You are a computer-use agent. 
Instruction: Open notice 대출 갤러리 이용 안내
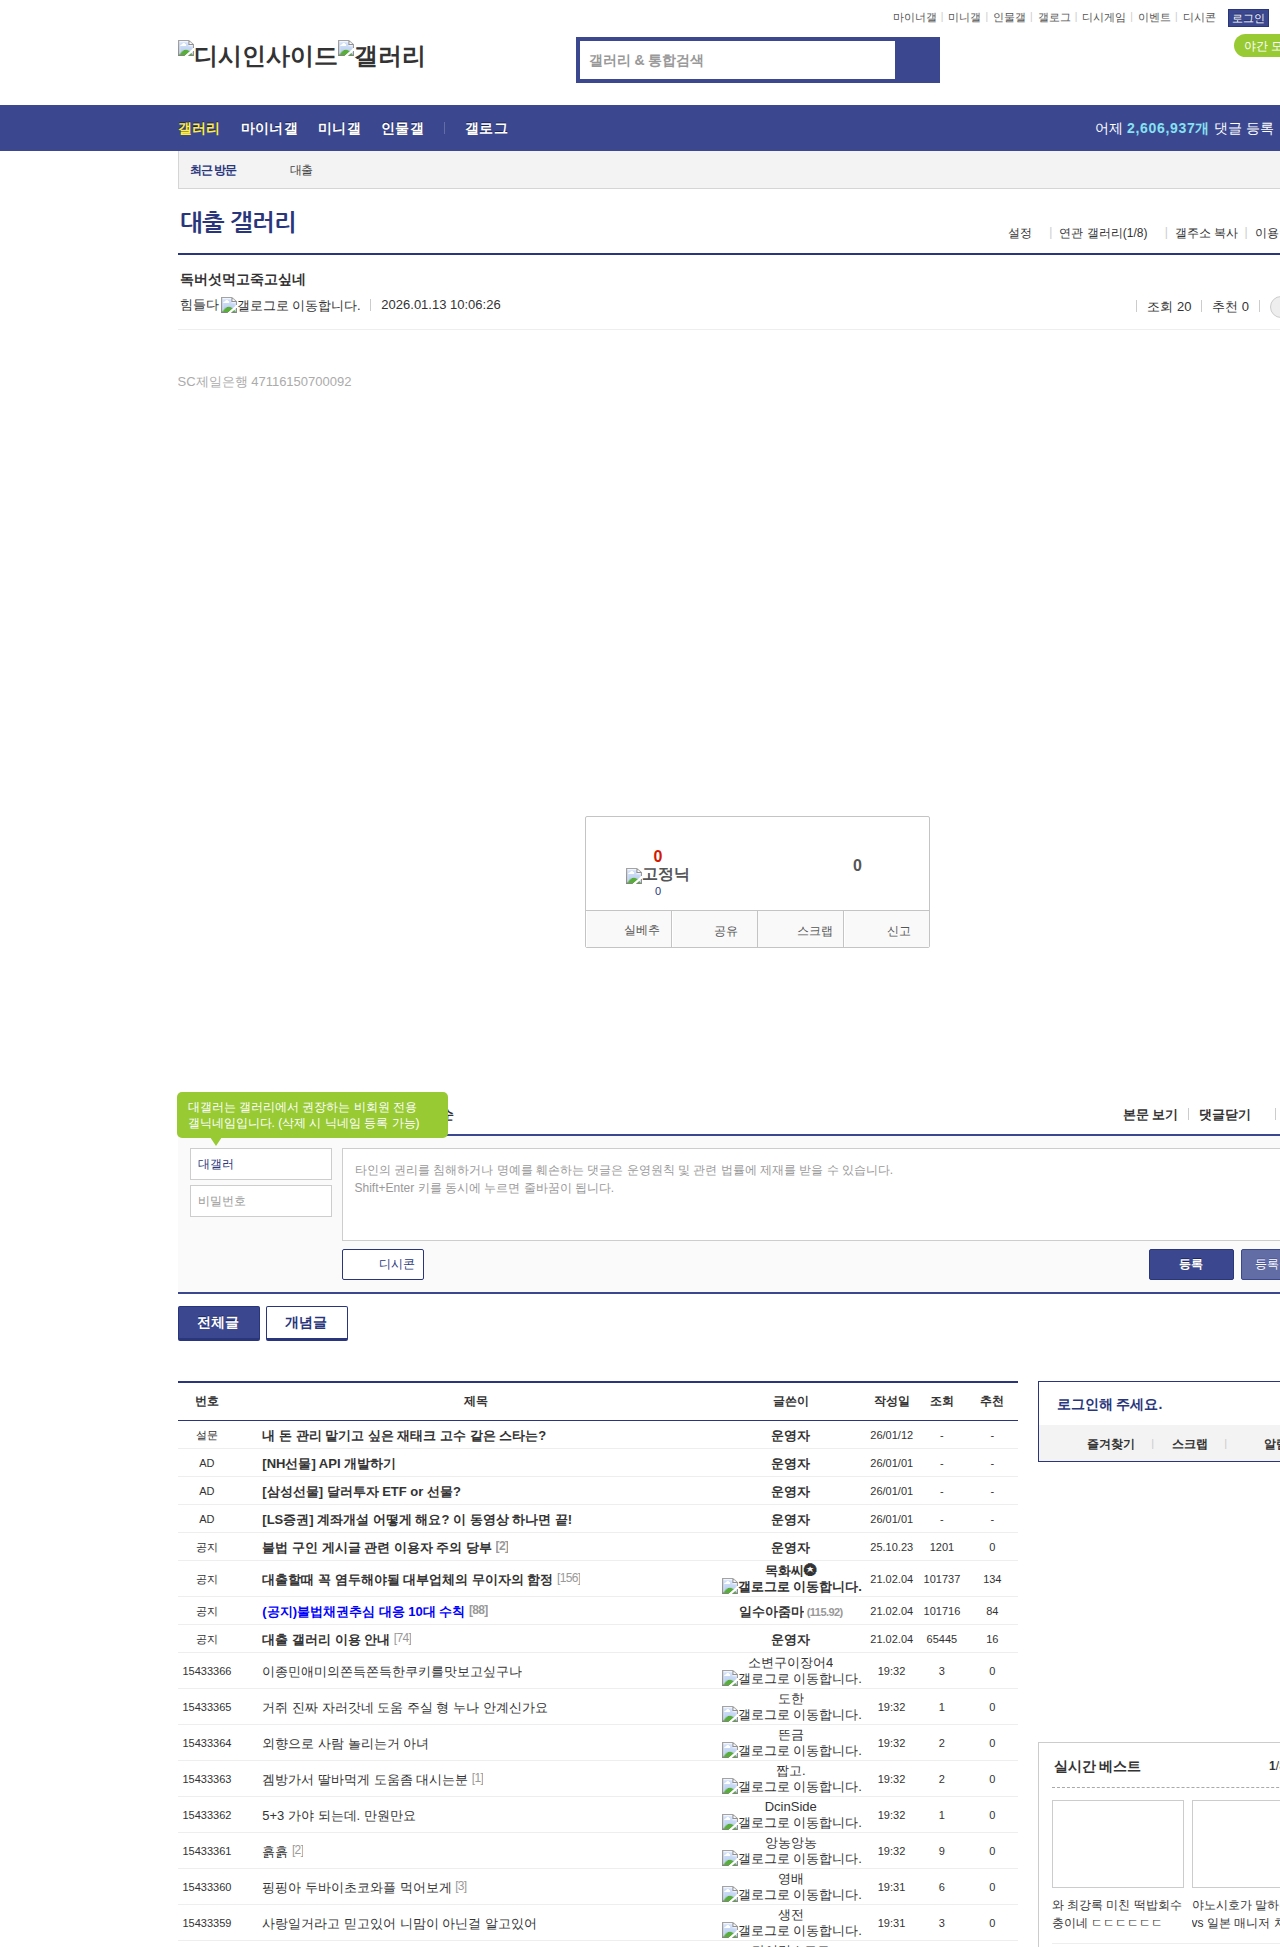pyautogui.click(x=325, y=1640)
